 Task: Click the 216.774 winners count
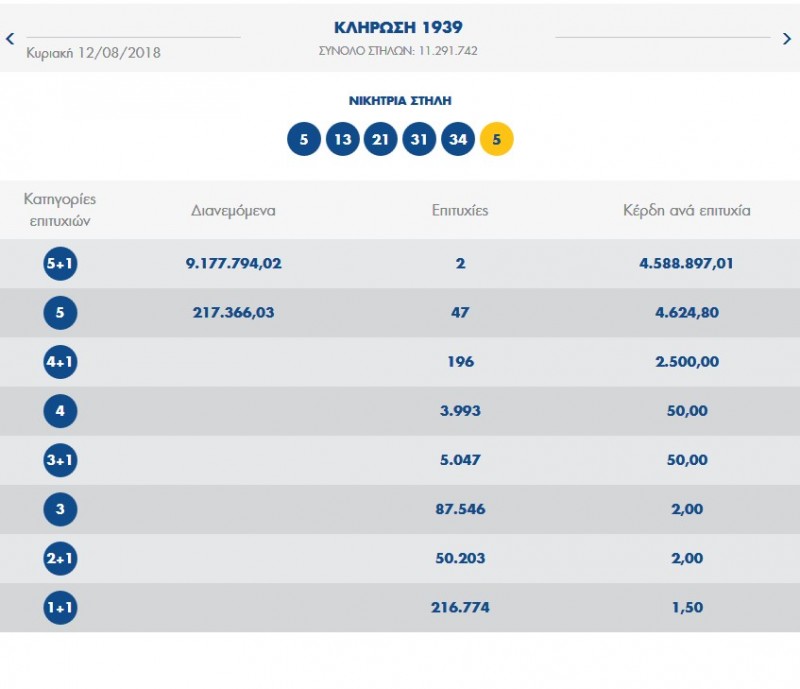460,607
